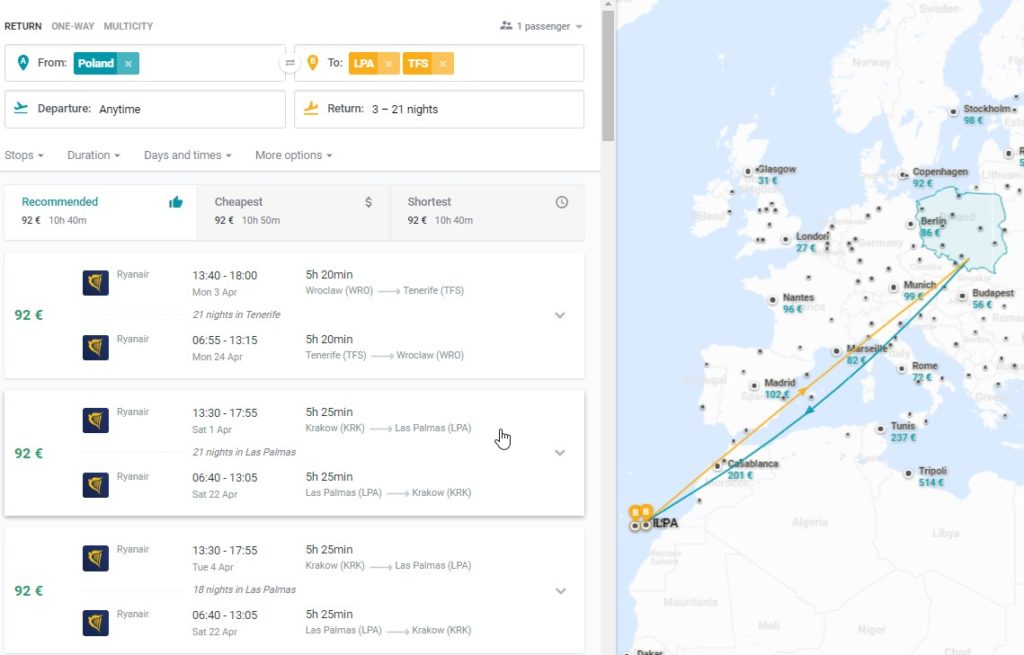The height and width of the screenshot is (655, 1024).
Task: Switch to the Cheapest results tab
Action: (293, 212)
